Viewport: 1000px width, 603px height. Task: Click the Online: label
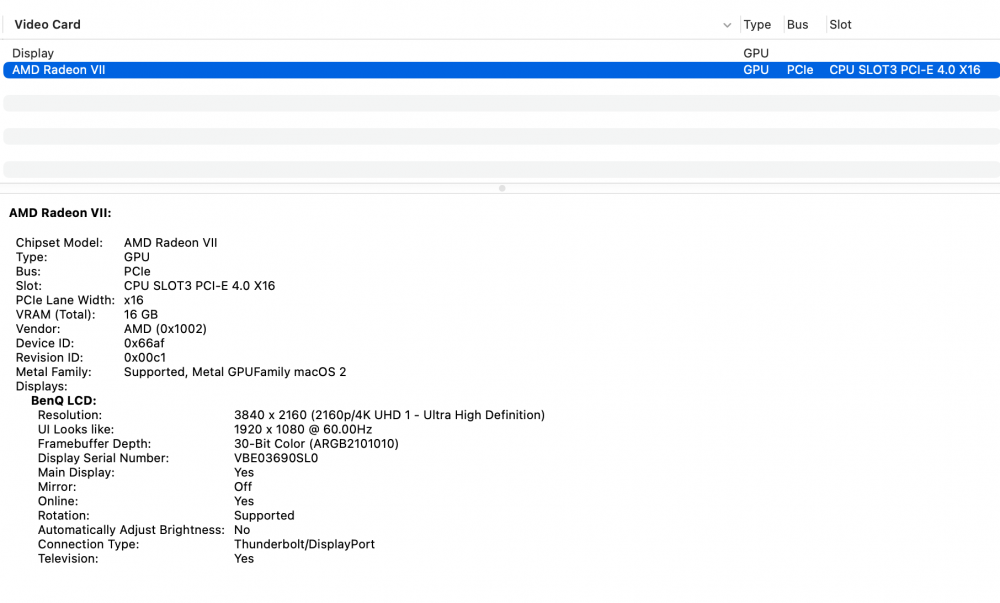click(58, 501)
